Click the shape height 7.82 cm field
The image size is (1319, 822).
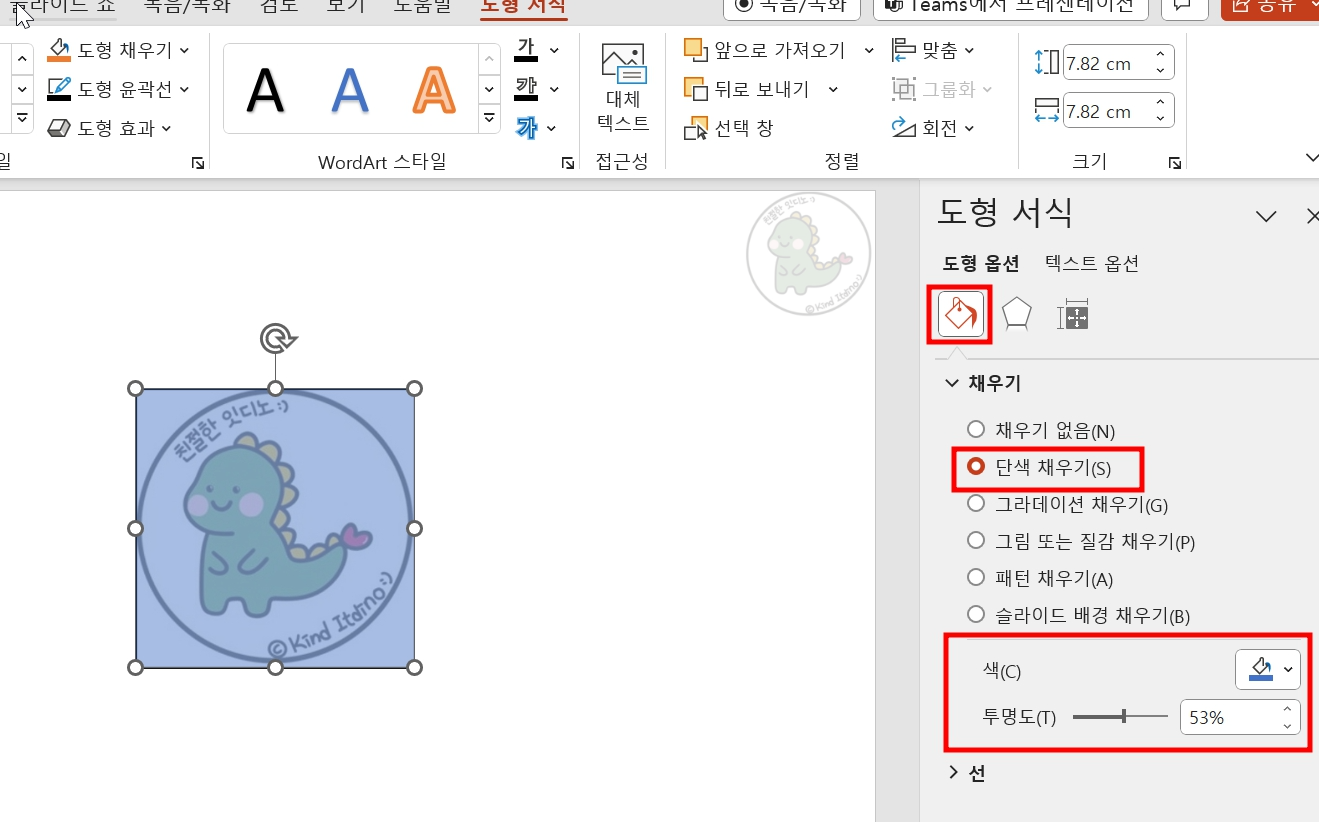tap(1108, 63)
